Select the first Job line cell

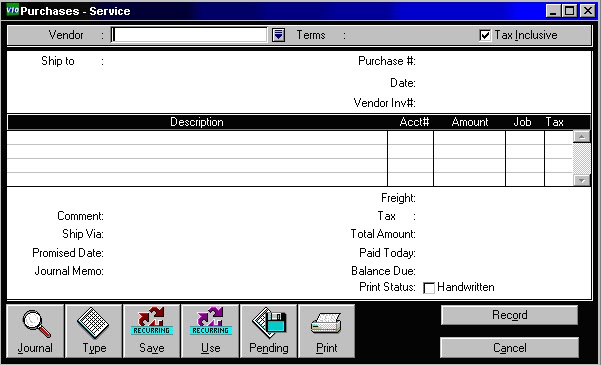525,138
